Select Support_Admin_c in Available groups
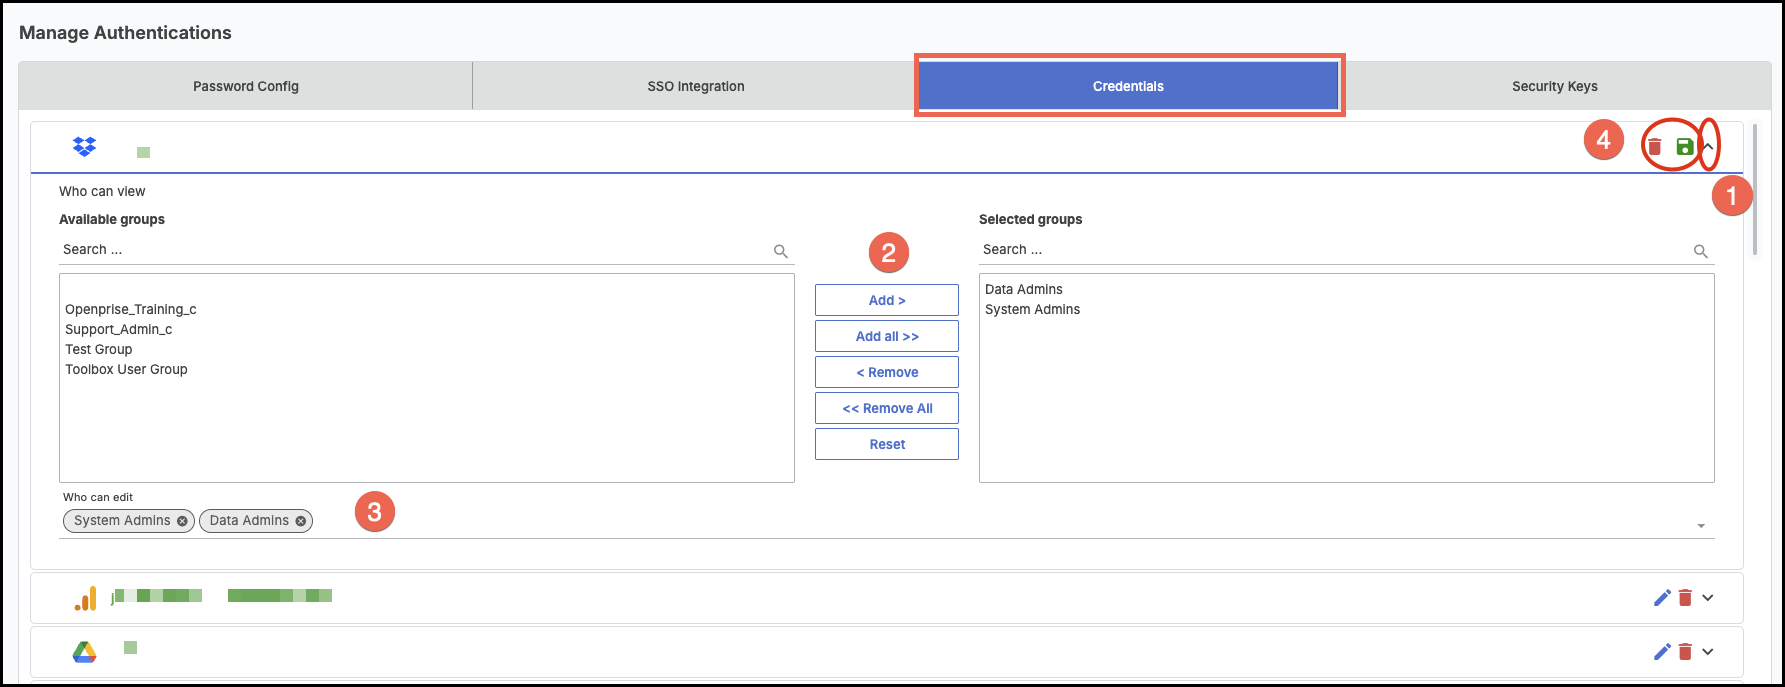 pos(119,329)
